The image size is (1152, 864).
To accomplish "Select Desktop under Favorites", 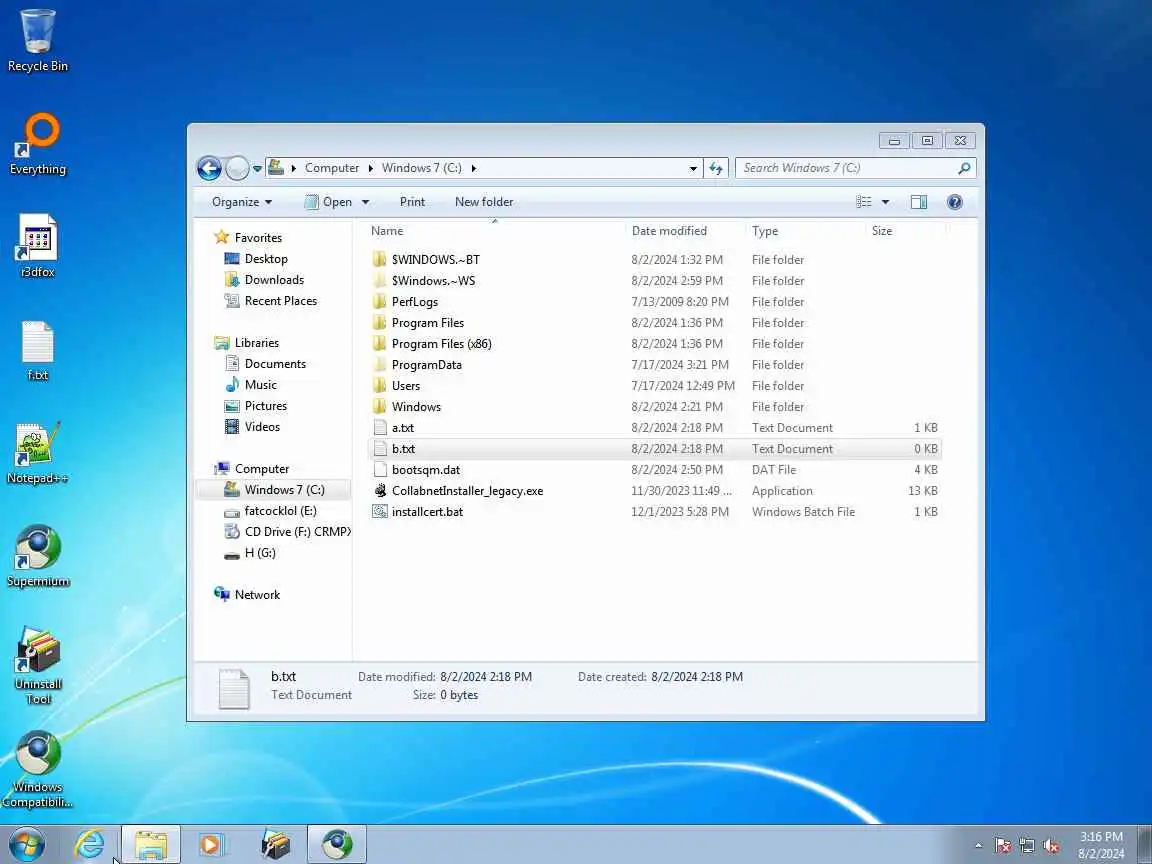I will click(x=256, y=259).
